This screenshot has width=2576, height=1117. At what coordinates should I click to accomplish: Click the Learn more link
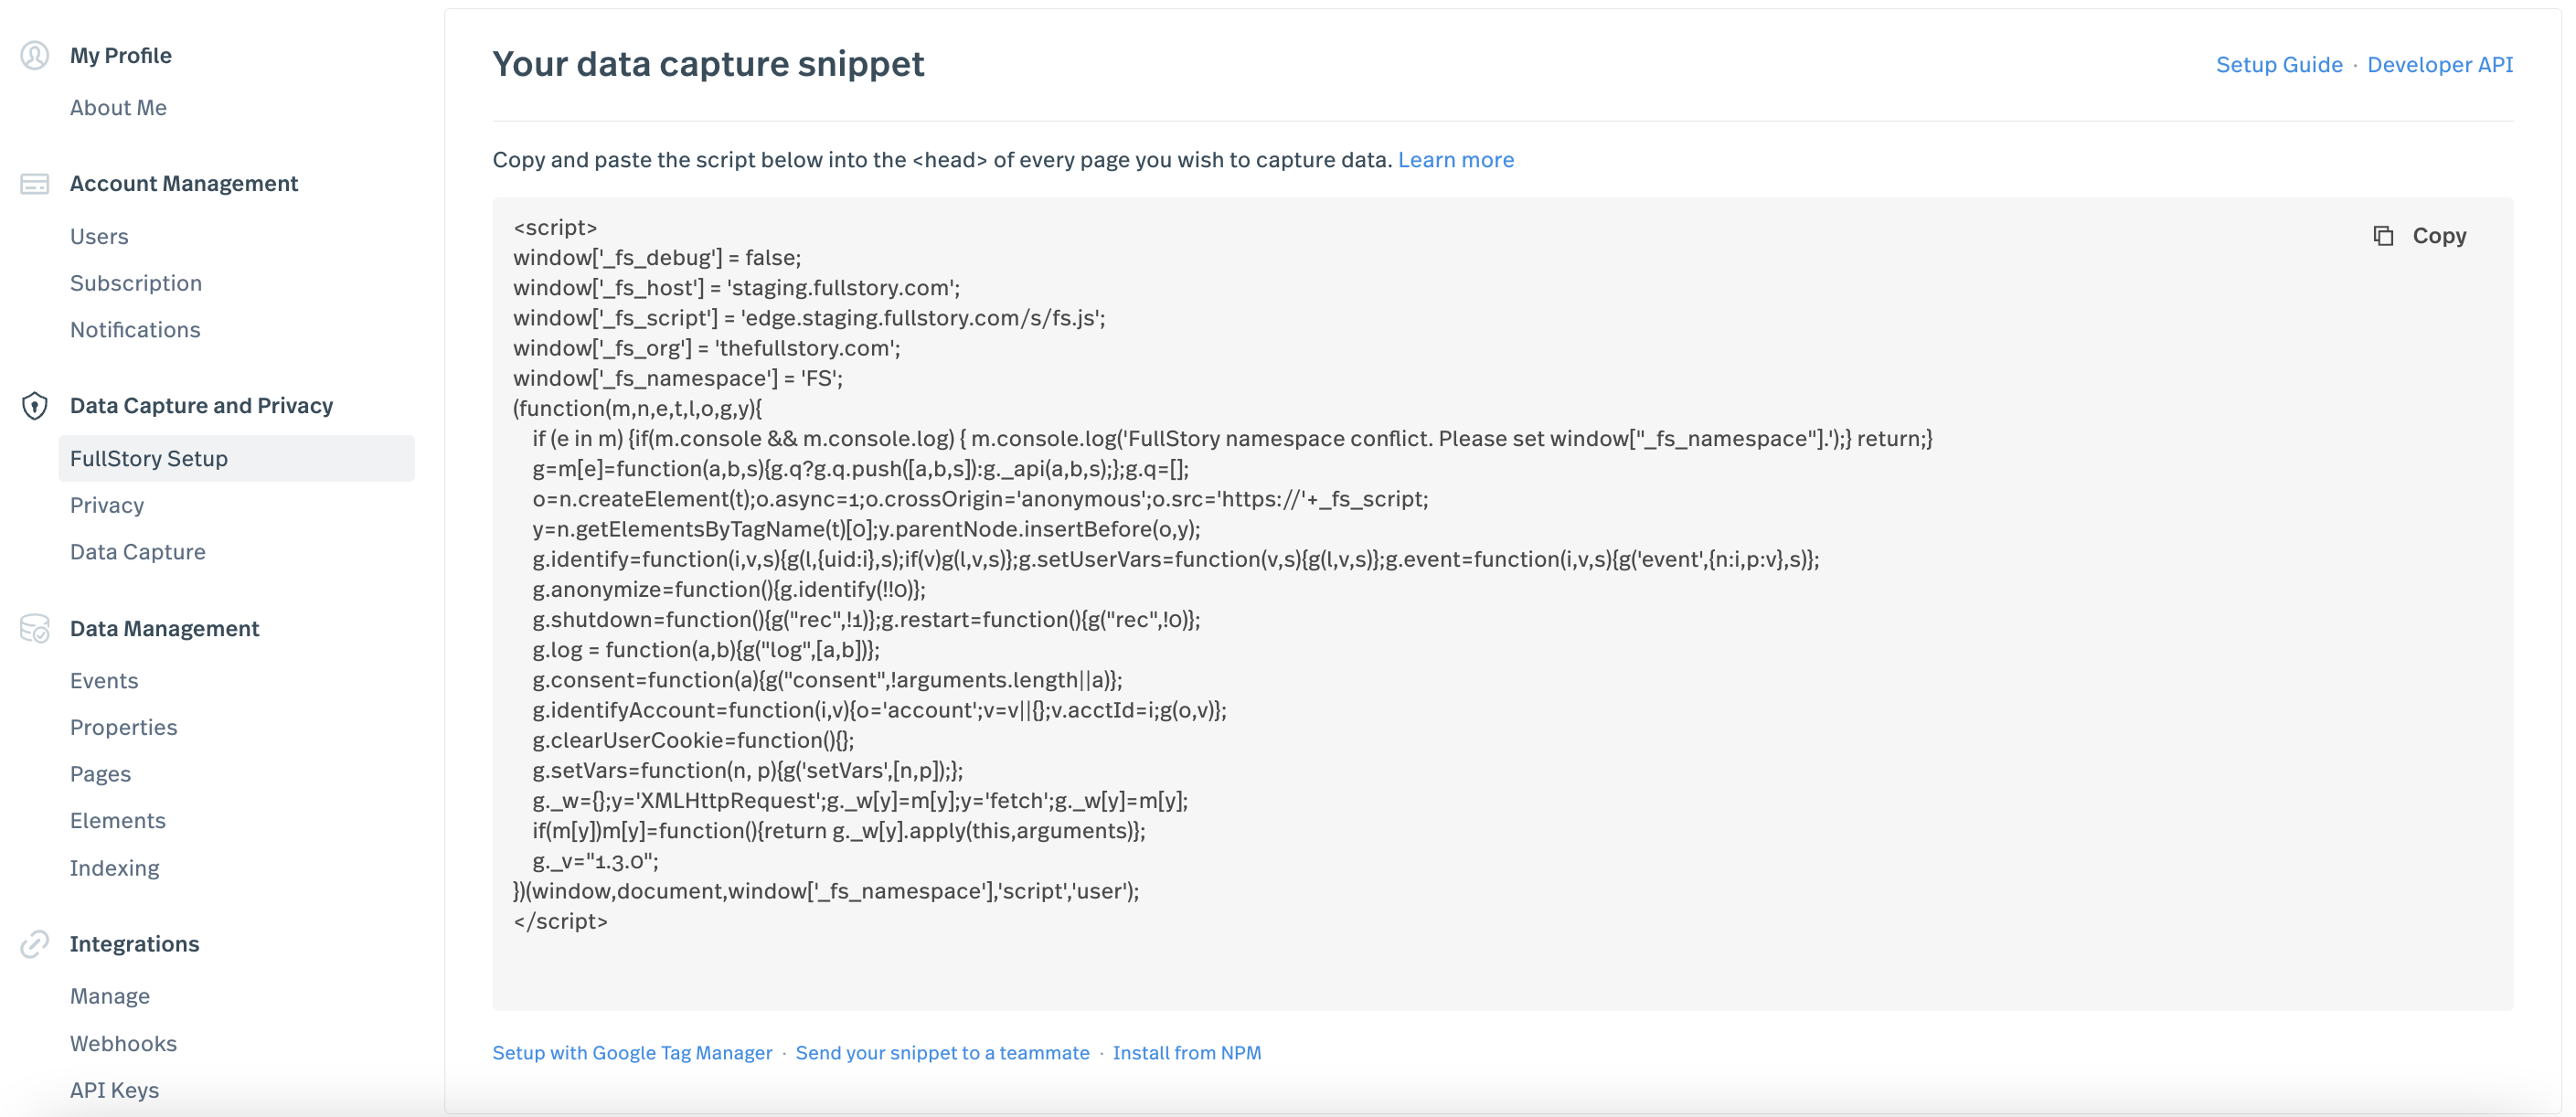point(1457,159)
